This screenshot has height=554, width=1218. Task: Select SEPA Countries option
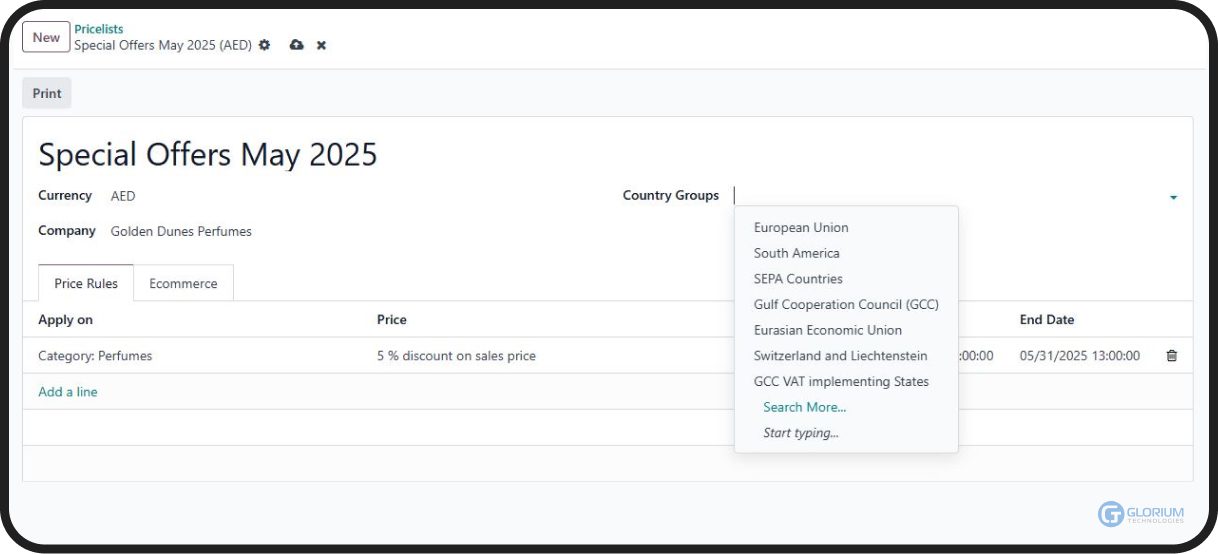coord(798,279)
